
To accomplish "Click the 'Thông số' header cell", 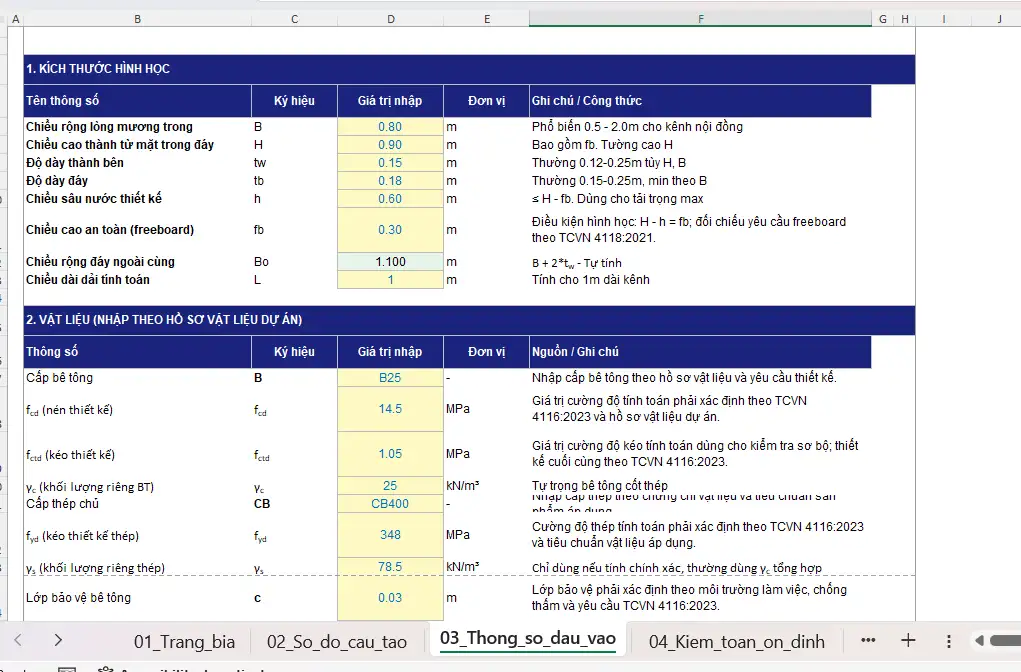I will coord(137,352).
